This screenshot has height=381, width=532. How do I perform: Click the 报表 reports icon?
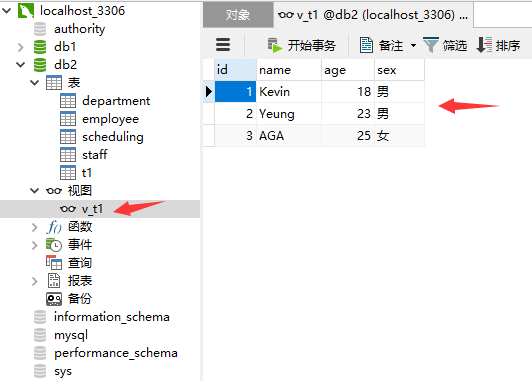[54, 281]
